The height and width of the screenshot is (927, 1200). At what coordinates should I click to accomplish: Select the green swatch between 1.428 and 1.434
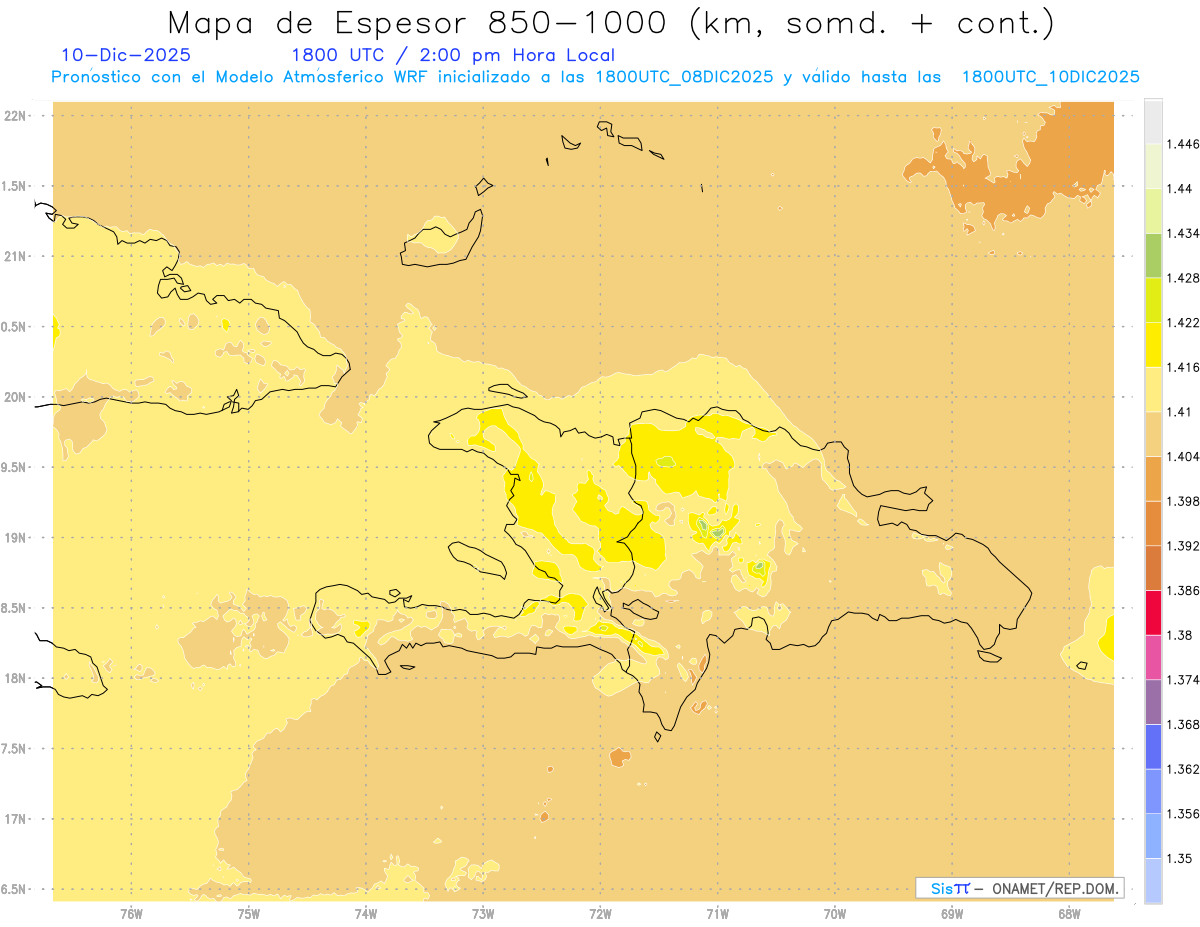pyautogui.click(x=1153, y=255)
